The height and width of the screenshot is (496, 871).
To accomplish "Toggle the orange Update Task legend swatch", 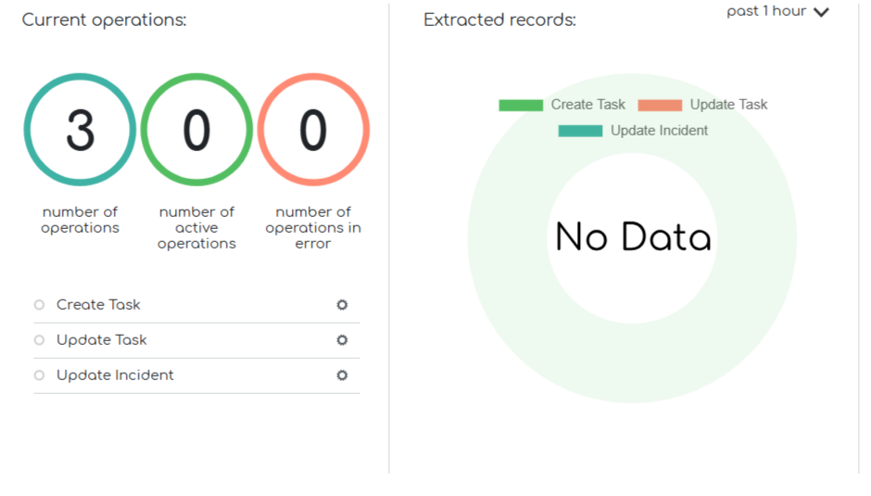I will (660, 105).
